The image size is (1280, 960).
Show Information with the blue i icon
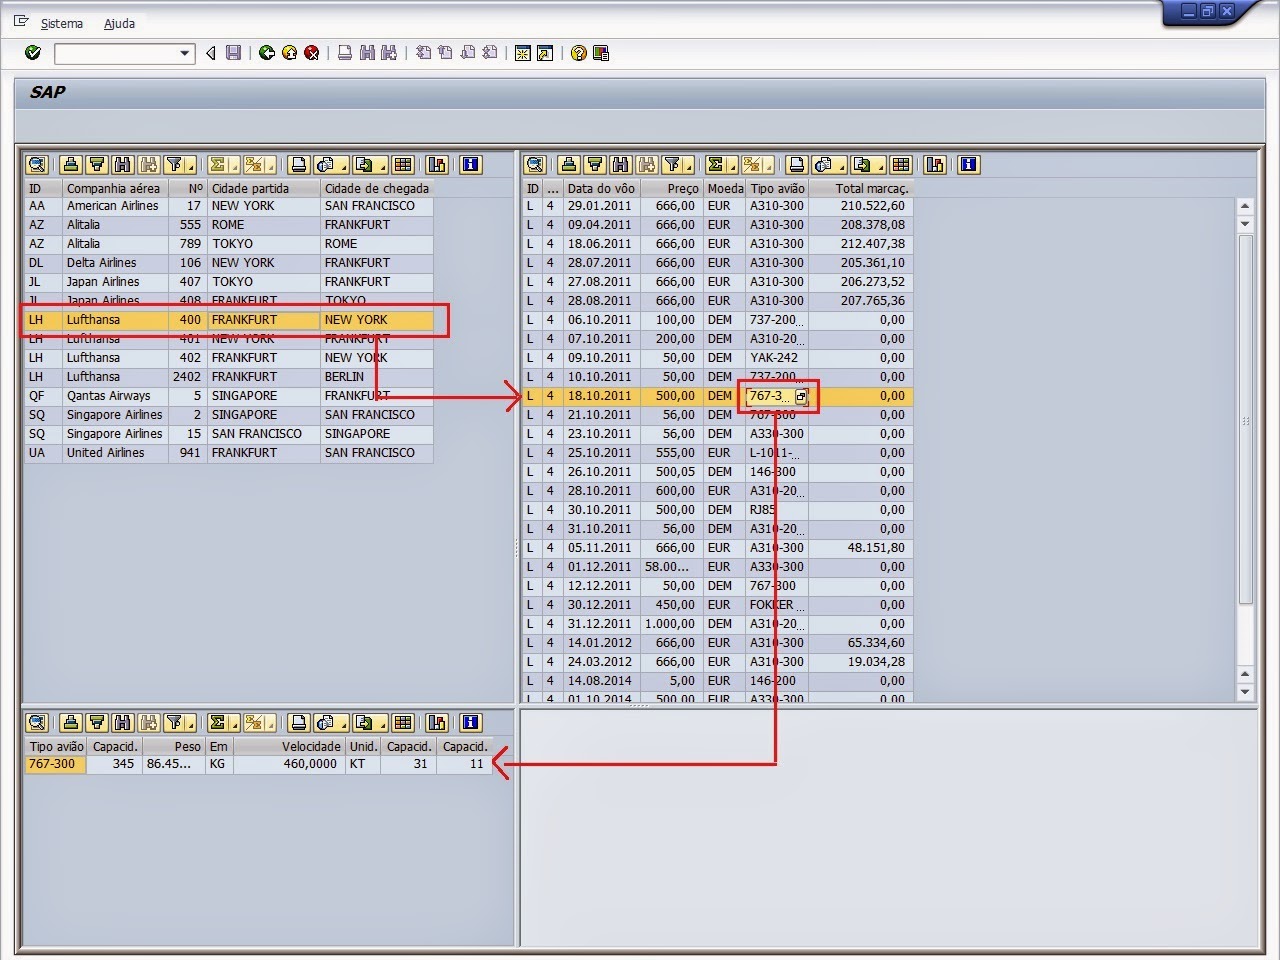[966, 164]
